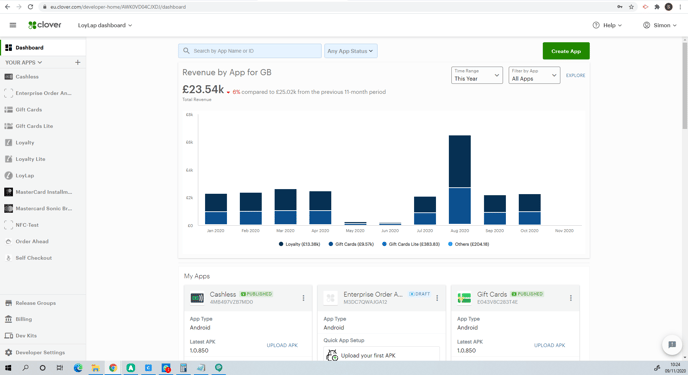Open the Any App Status filter
688x375 pixels.
pos(351,51)
